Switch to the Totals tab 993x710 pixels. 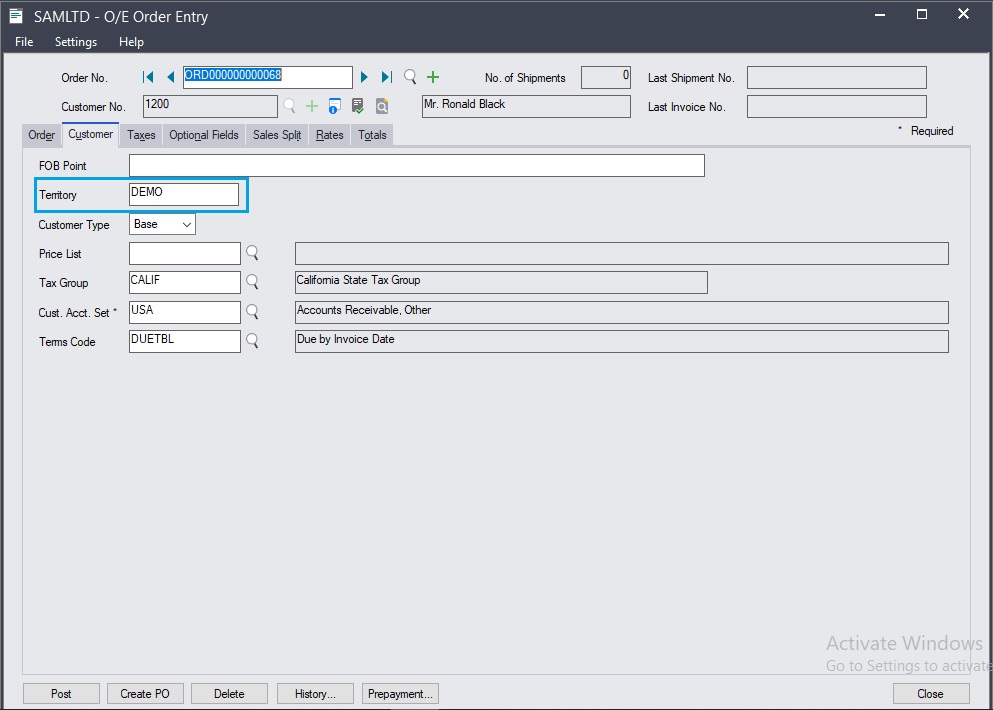(372, 135)
